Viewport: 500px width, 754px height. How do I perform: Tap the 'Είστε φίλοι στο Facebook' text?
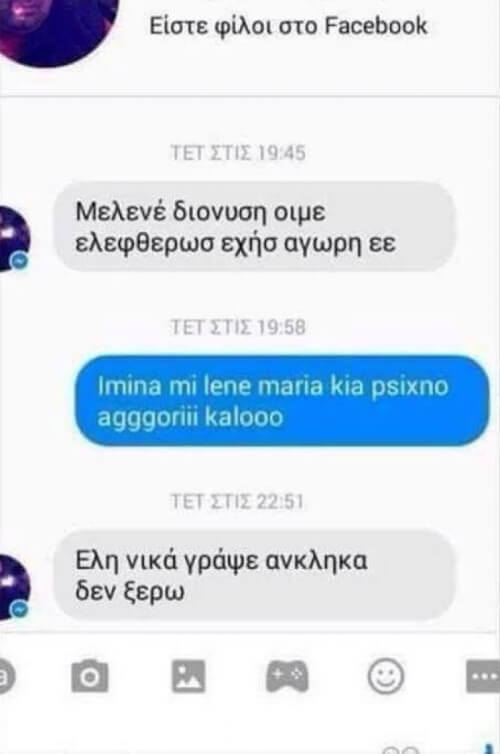pyautogui.click(x=288, y=25)
